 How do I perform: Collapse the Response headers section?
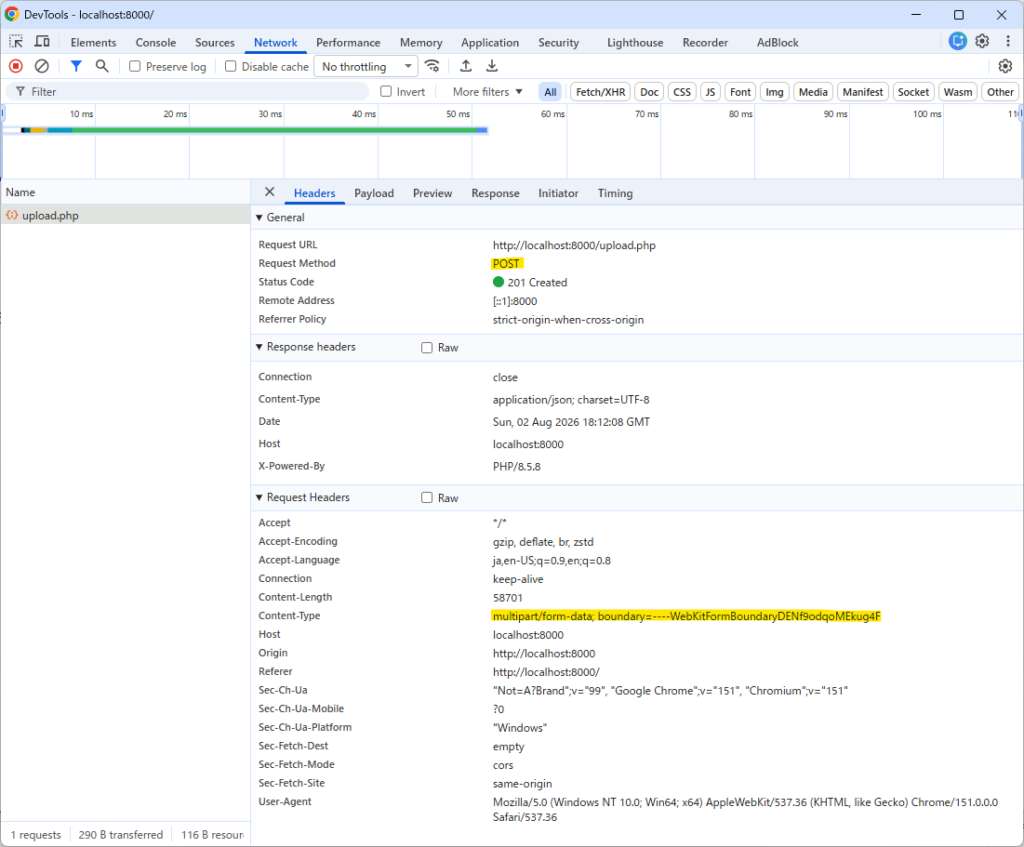click(259, 347)
